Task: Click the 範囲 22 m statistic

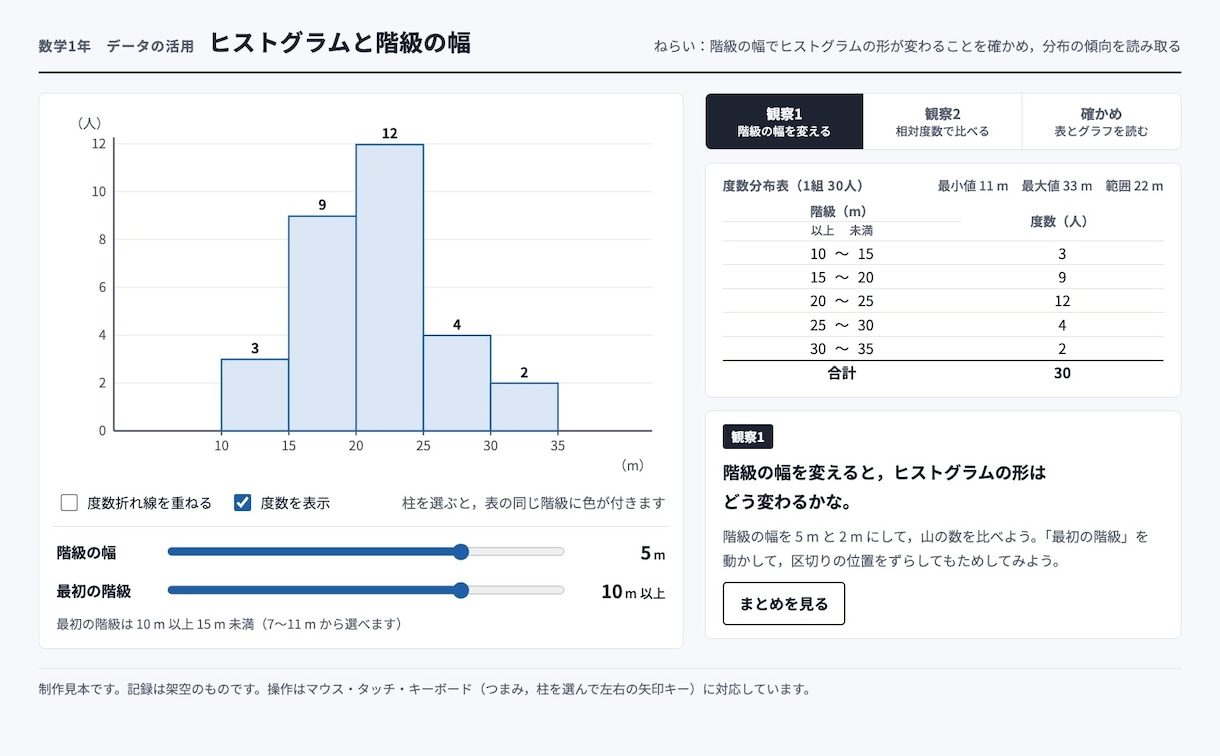Action: [x=1134, y=186]
